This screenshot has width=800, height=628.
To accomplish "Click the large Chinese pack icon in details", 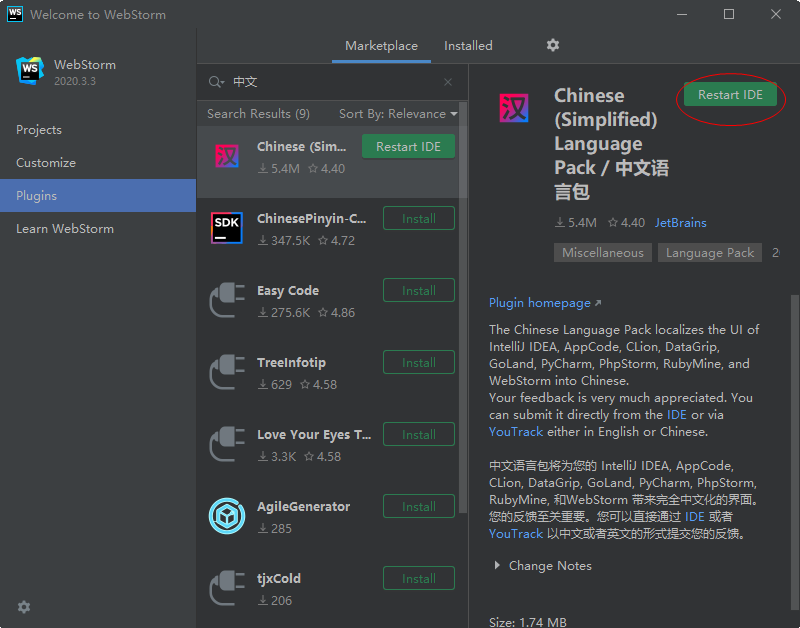I will coord(514,108).
